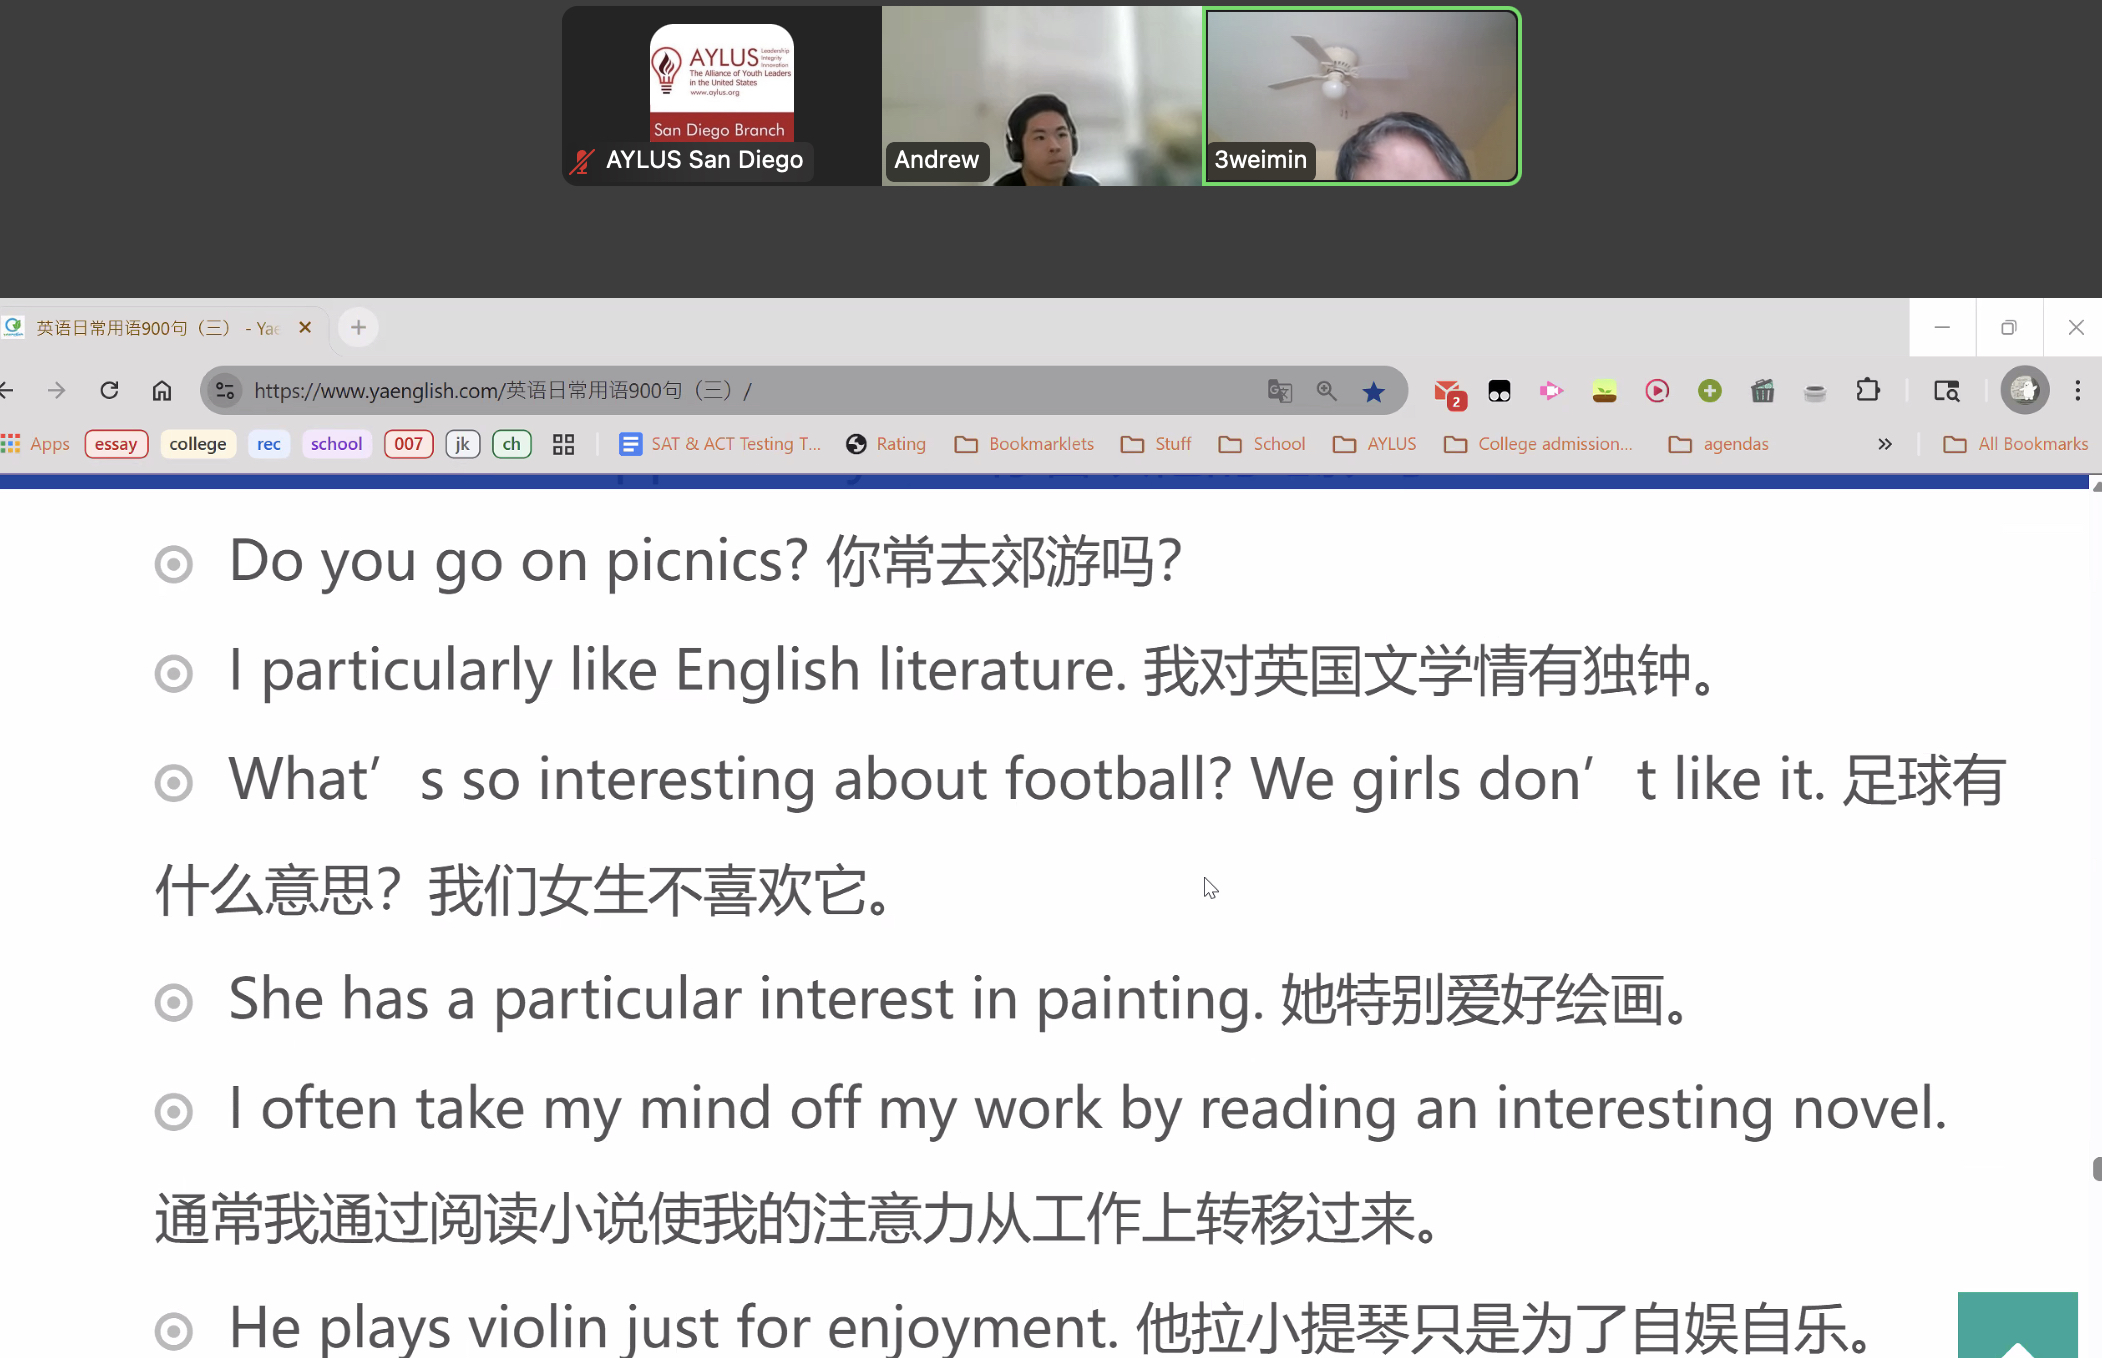2102x1358 pixels.
Task: Reload the current page
Action: point(109,390)
